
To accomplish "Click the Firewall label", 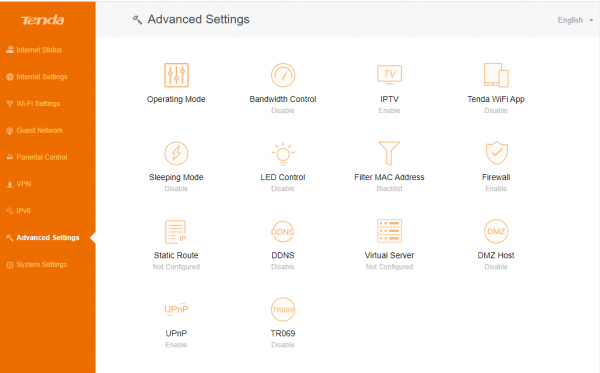I will [x=496, y=177].
